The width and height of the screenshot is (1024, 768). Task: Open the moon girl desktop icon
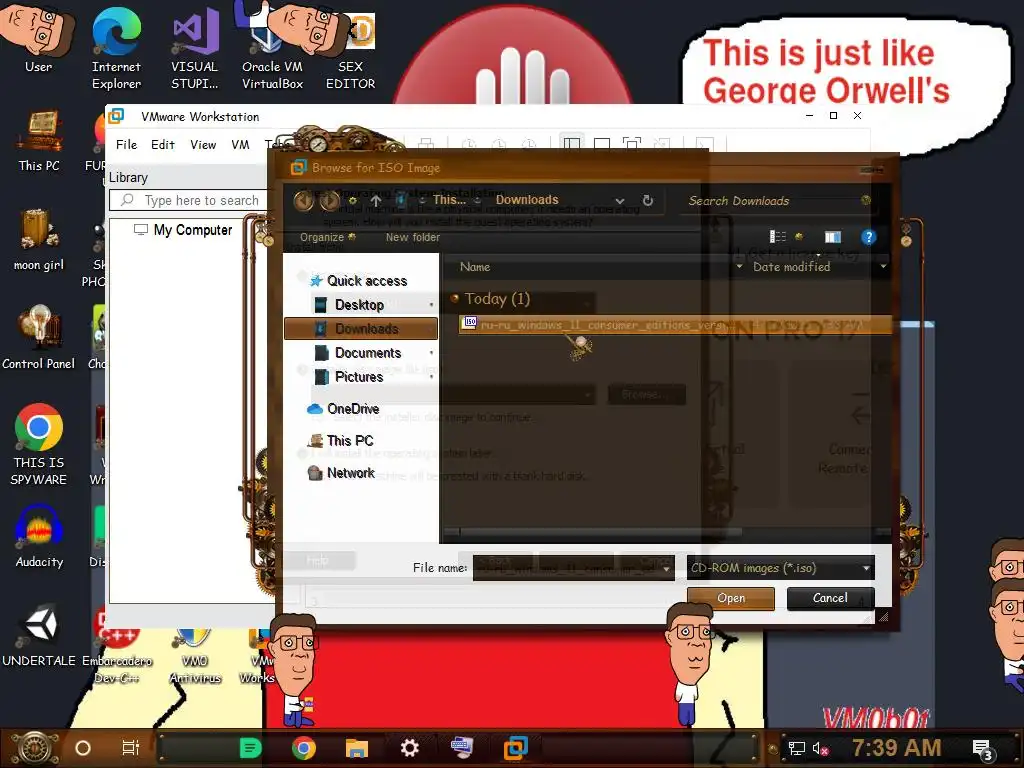[39, 240]
